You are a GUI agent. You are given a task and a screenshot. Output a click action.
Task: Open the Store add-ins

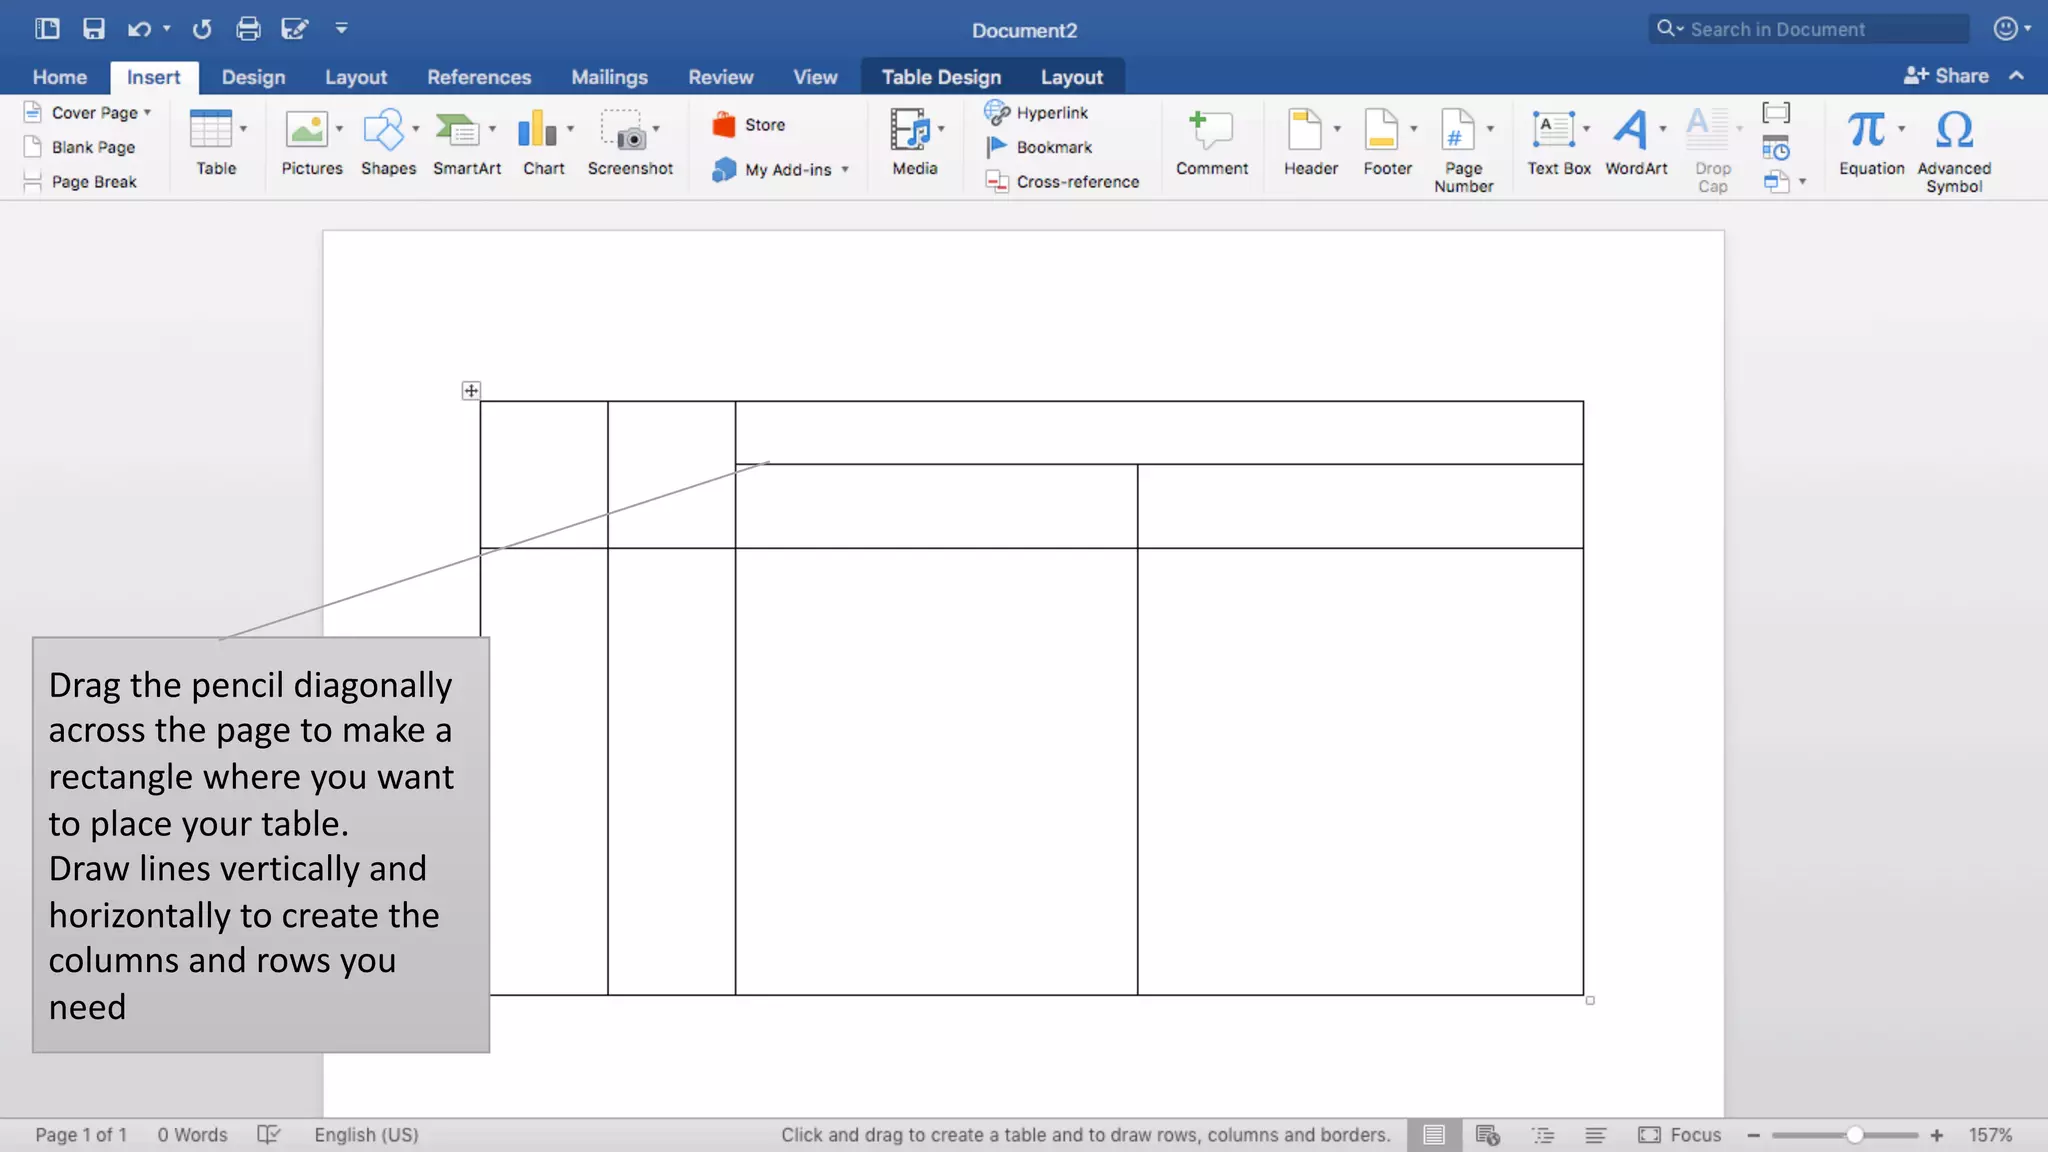click(x=749, y=125)
